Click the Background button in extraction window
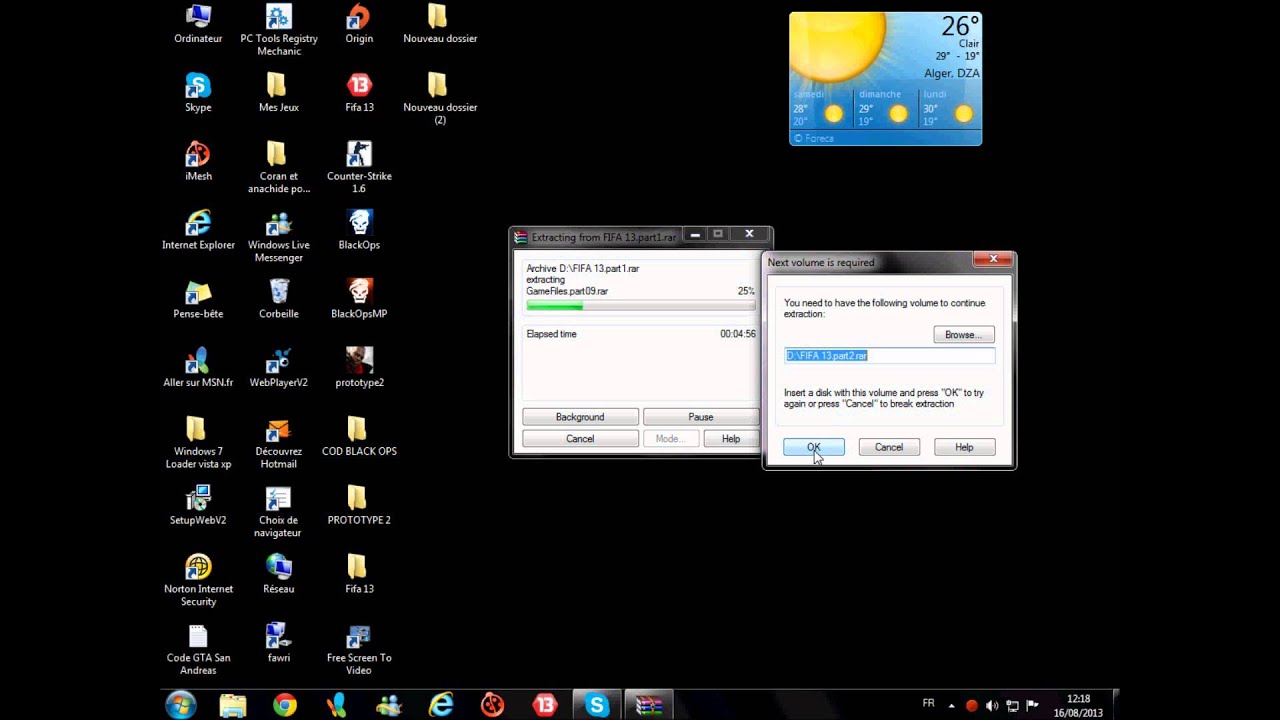The image size is (1280, 720). [580, 417]
